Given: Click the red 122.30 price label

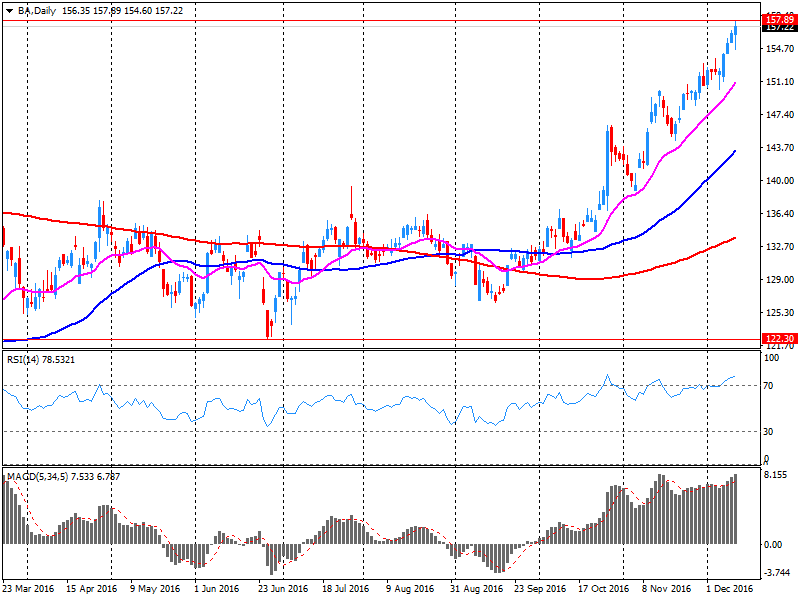Looking at the screenshot, I should pos(780,339).
